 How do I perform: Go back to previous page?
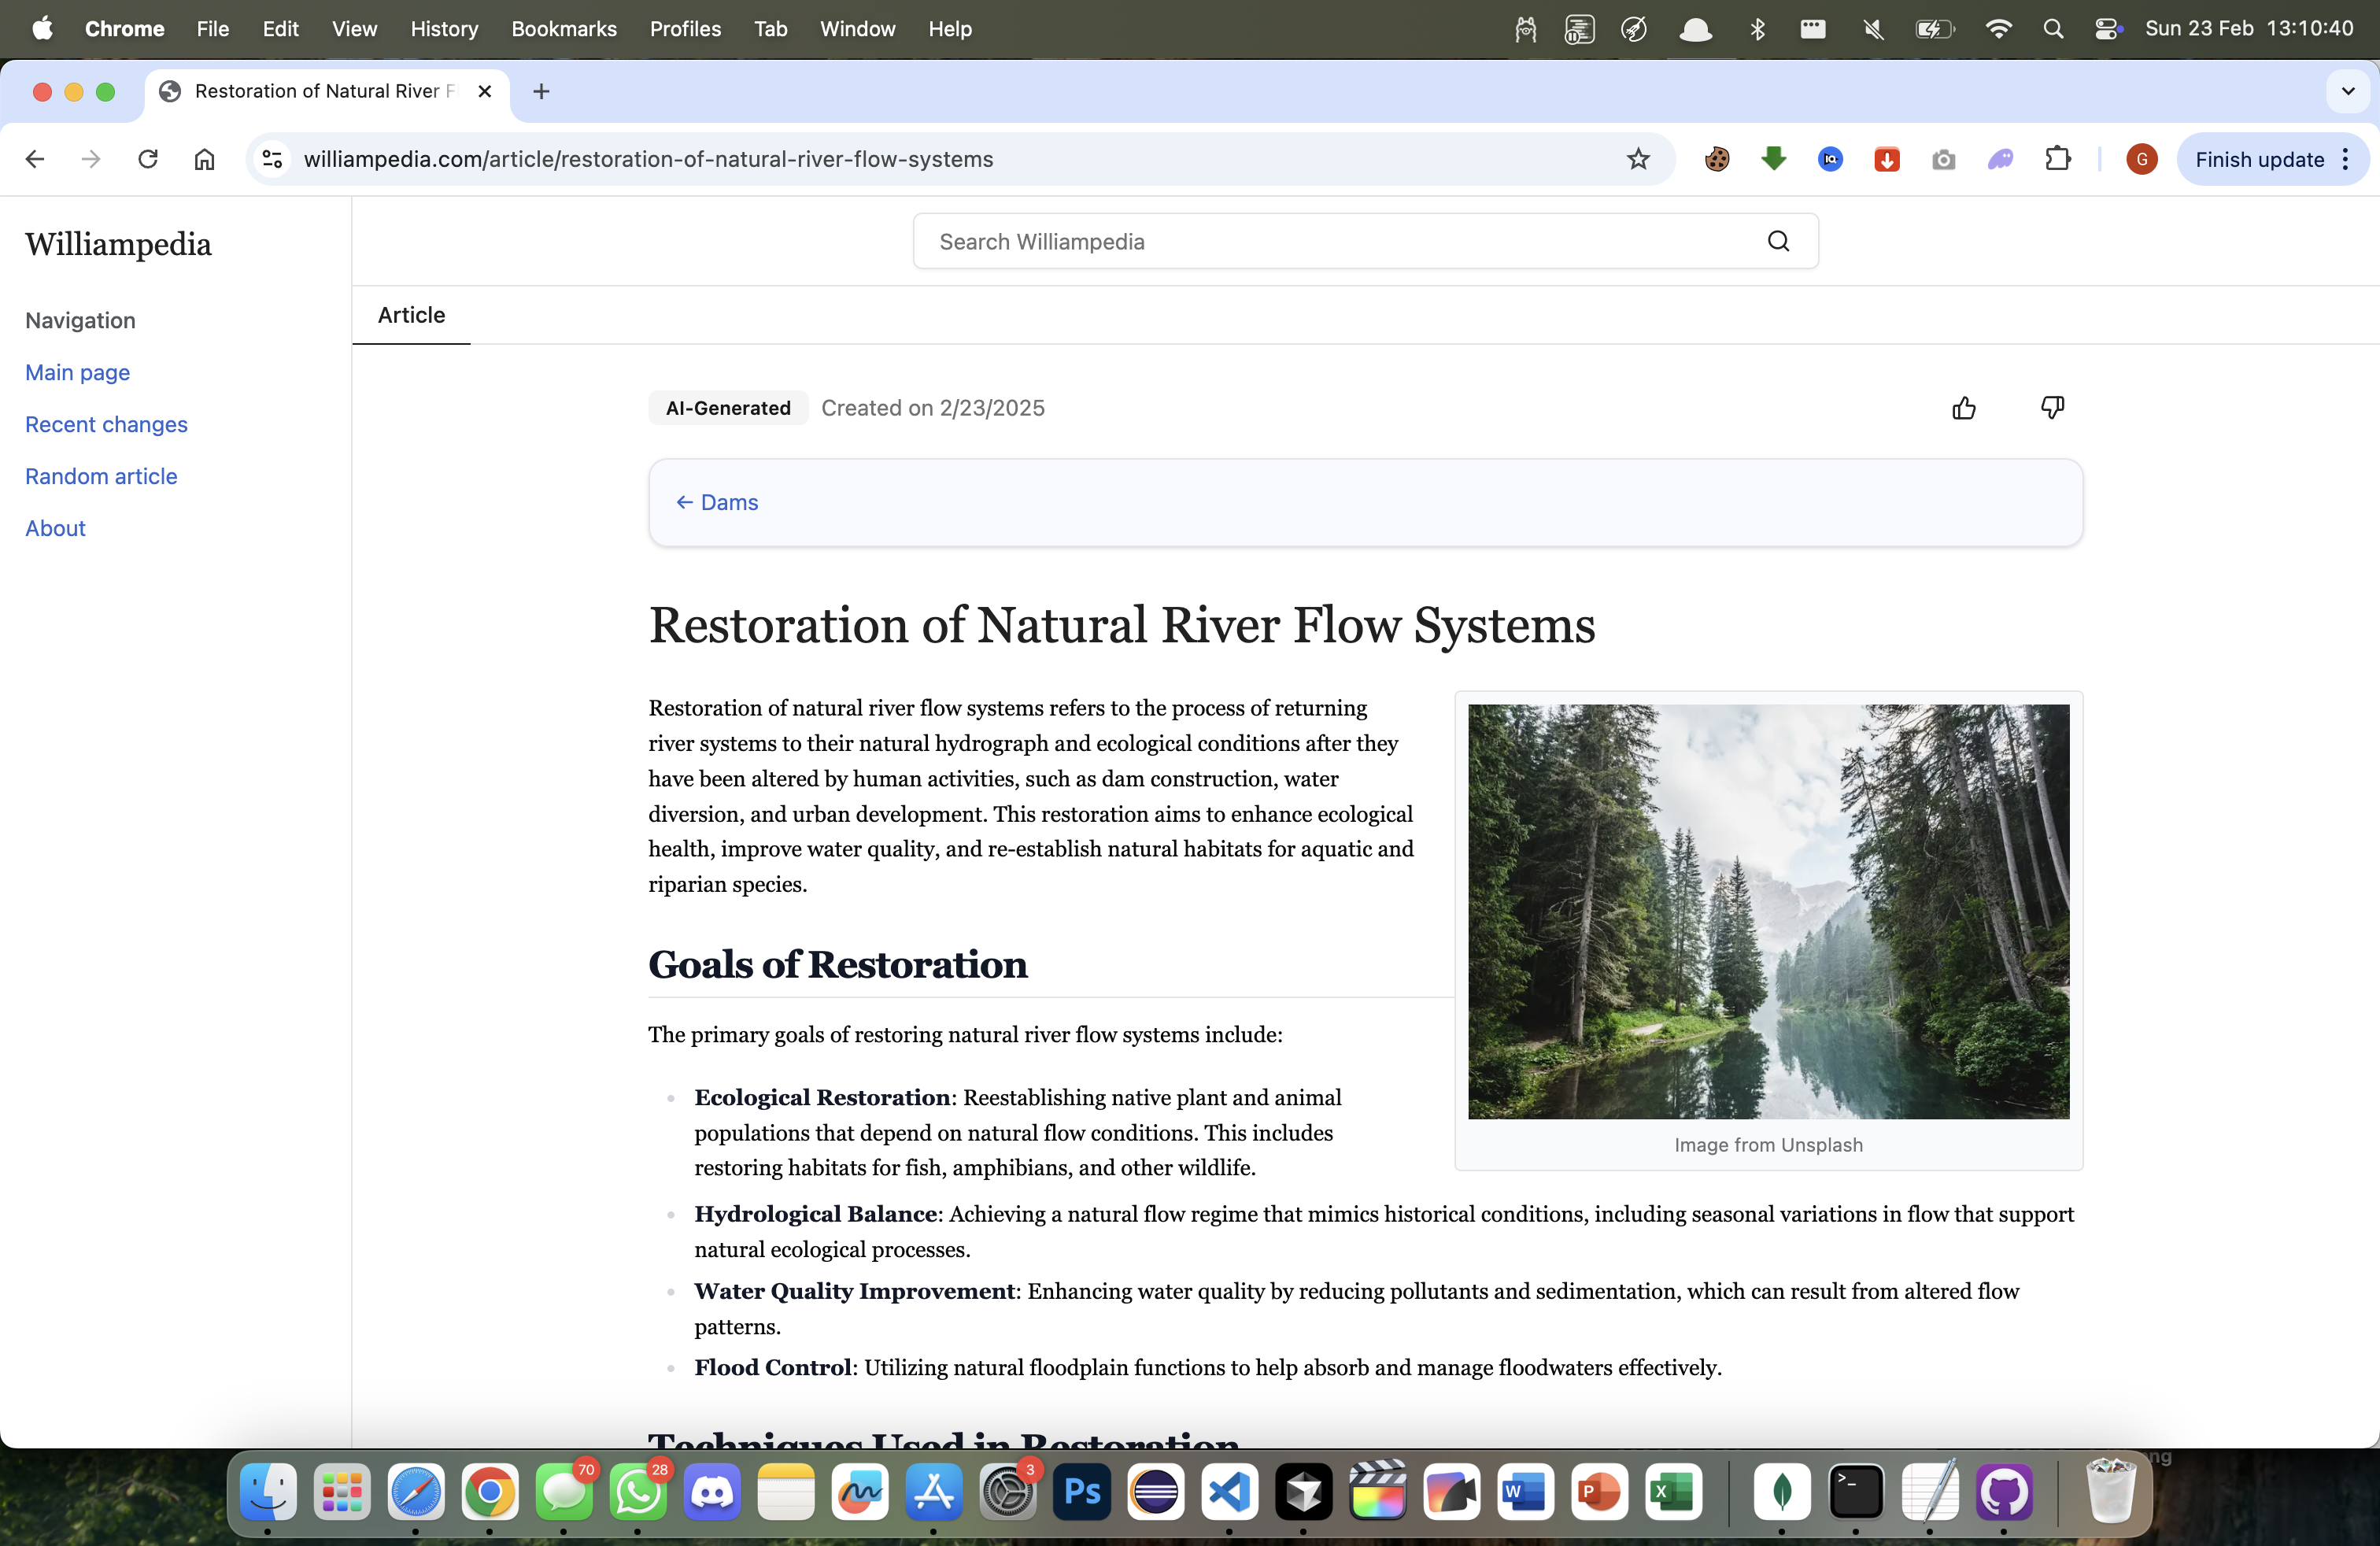(x=35, y=159)
